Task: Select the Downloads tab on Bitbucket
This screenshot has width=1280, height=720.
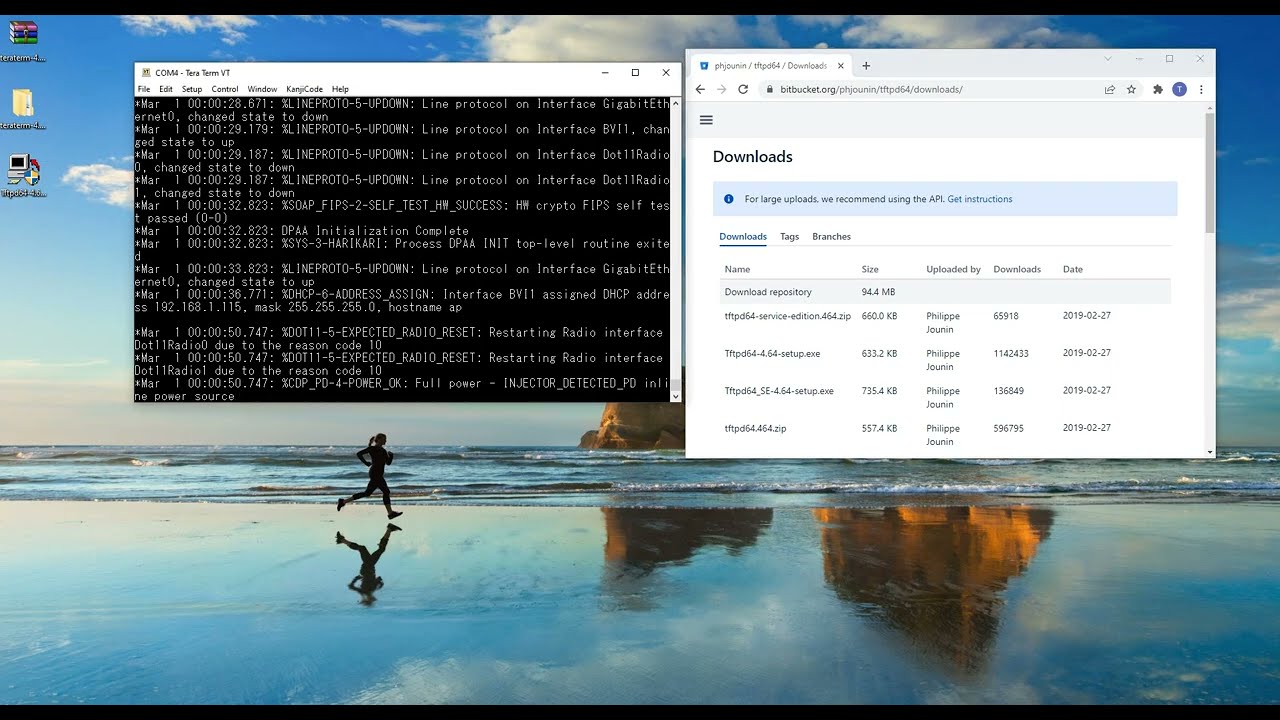Action: 743,237
